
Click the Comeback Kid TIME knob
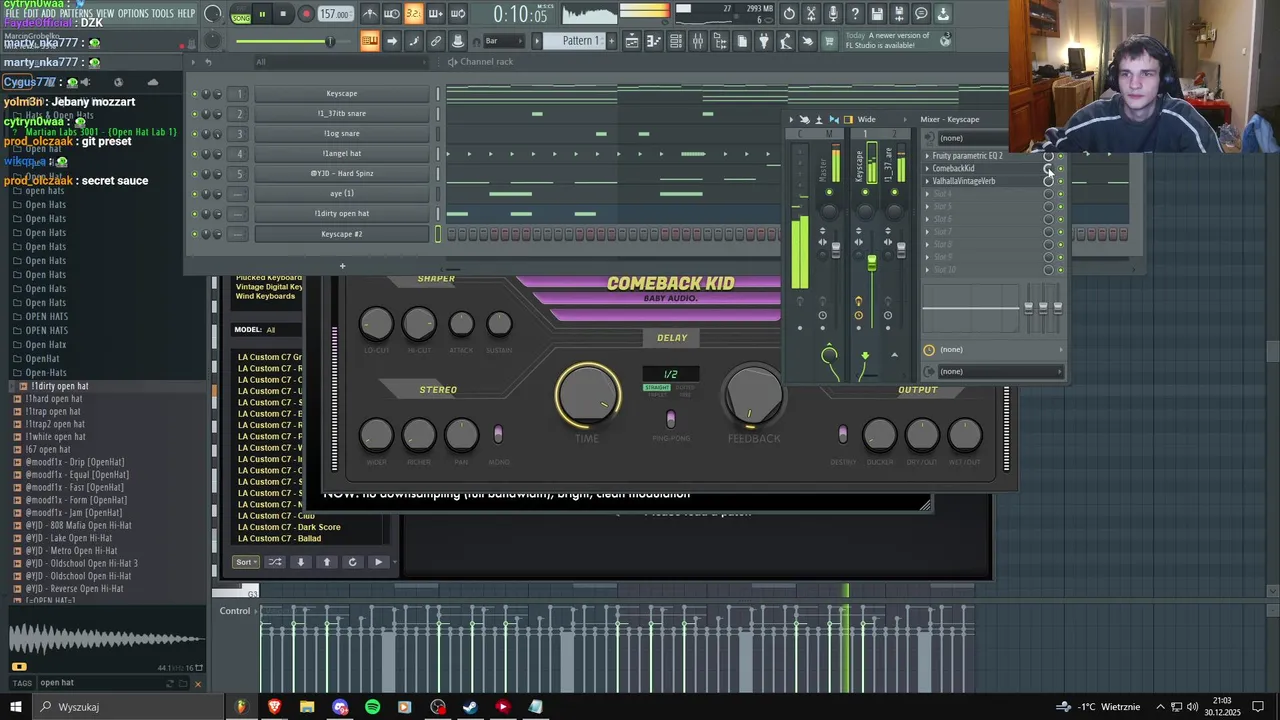click(x=588, y=394)
